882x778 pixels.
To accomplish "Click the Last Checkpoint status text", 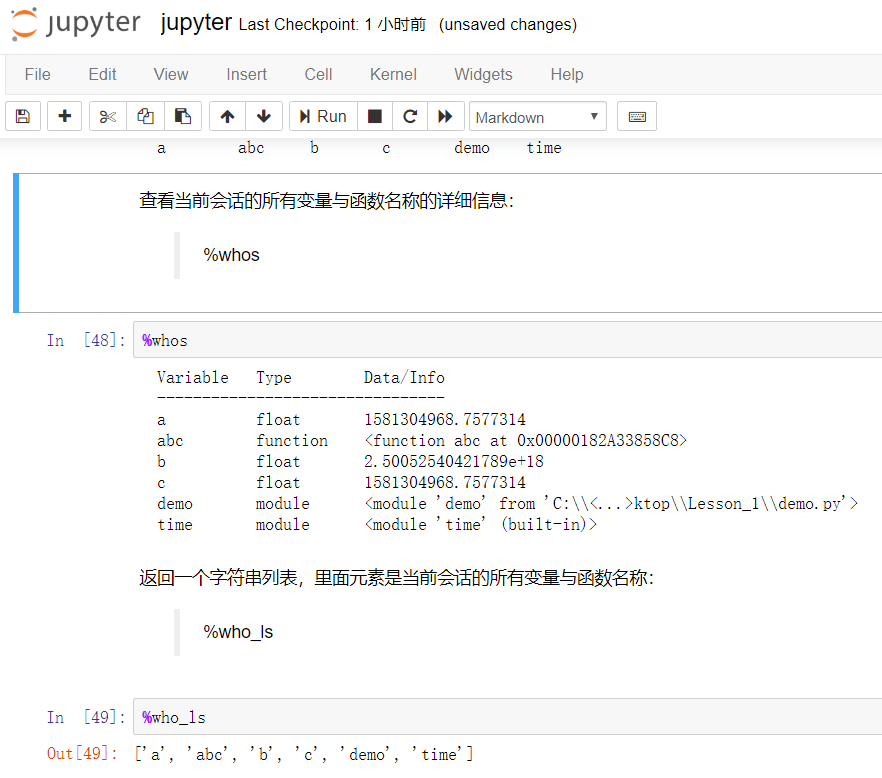I will [332, 25].
